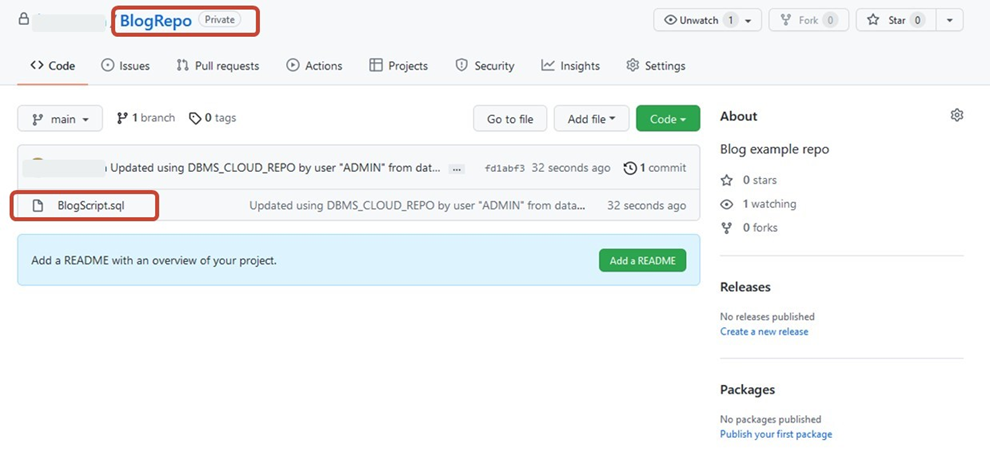Click the Fork button

(808, 20)
